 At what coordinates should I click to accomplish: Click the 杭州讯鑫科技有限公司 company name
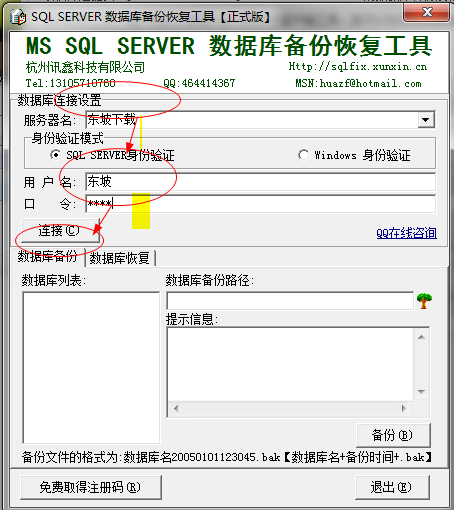click(x=85, y=67)
